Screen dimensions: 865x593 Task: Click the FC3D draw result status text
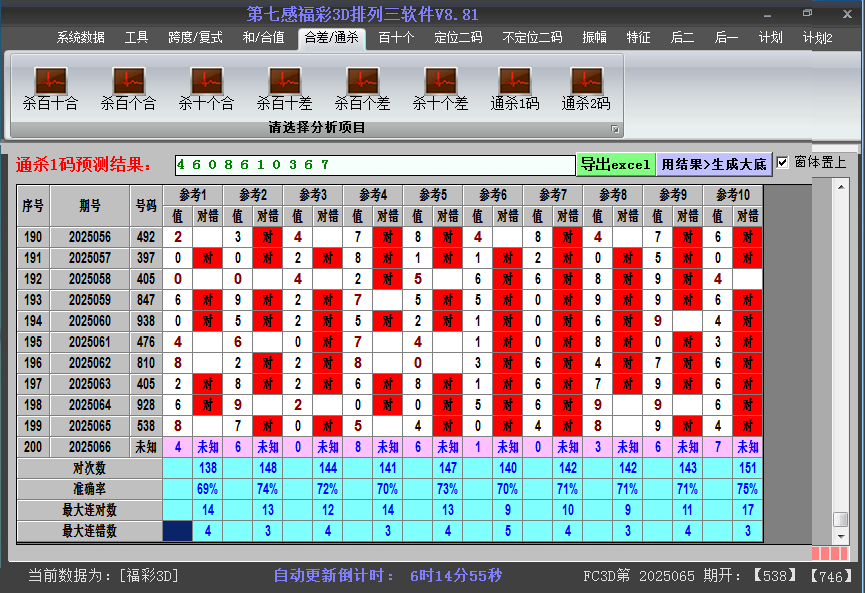[x=720, y=576]
